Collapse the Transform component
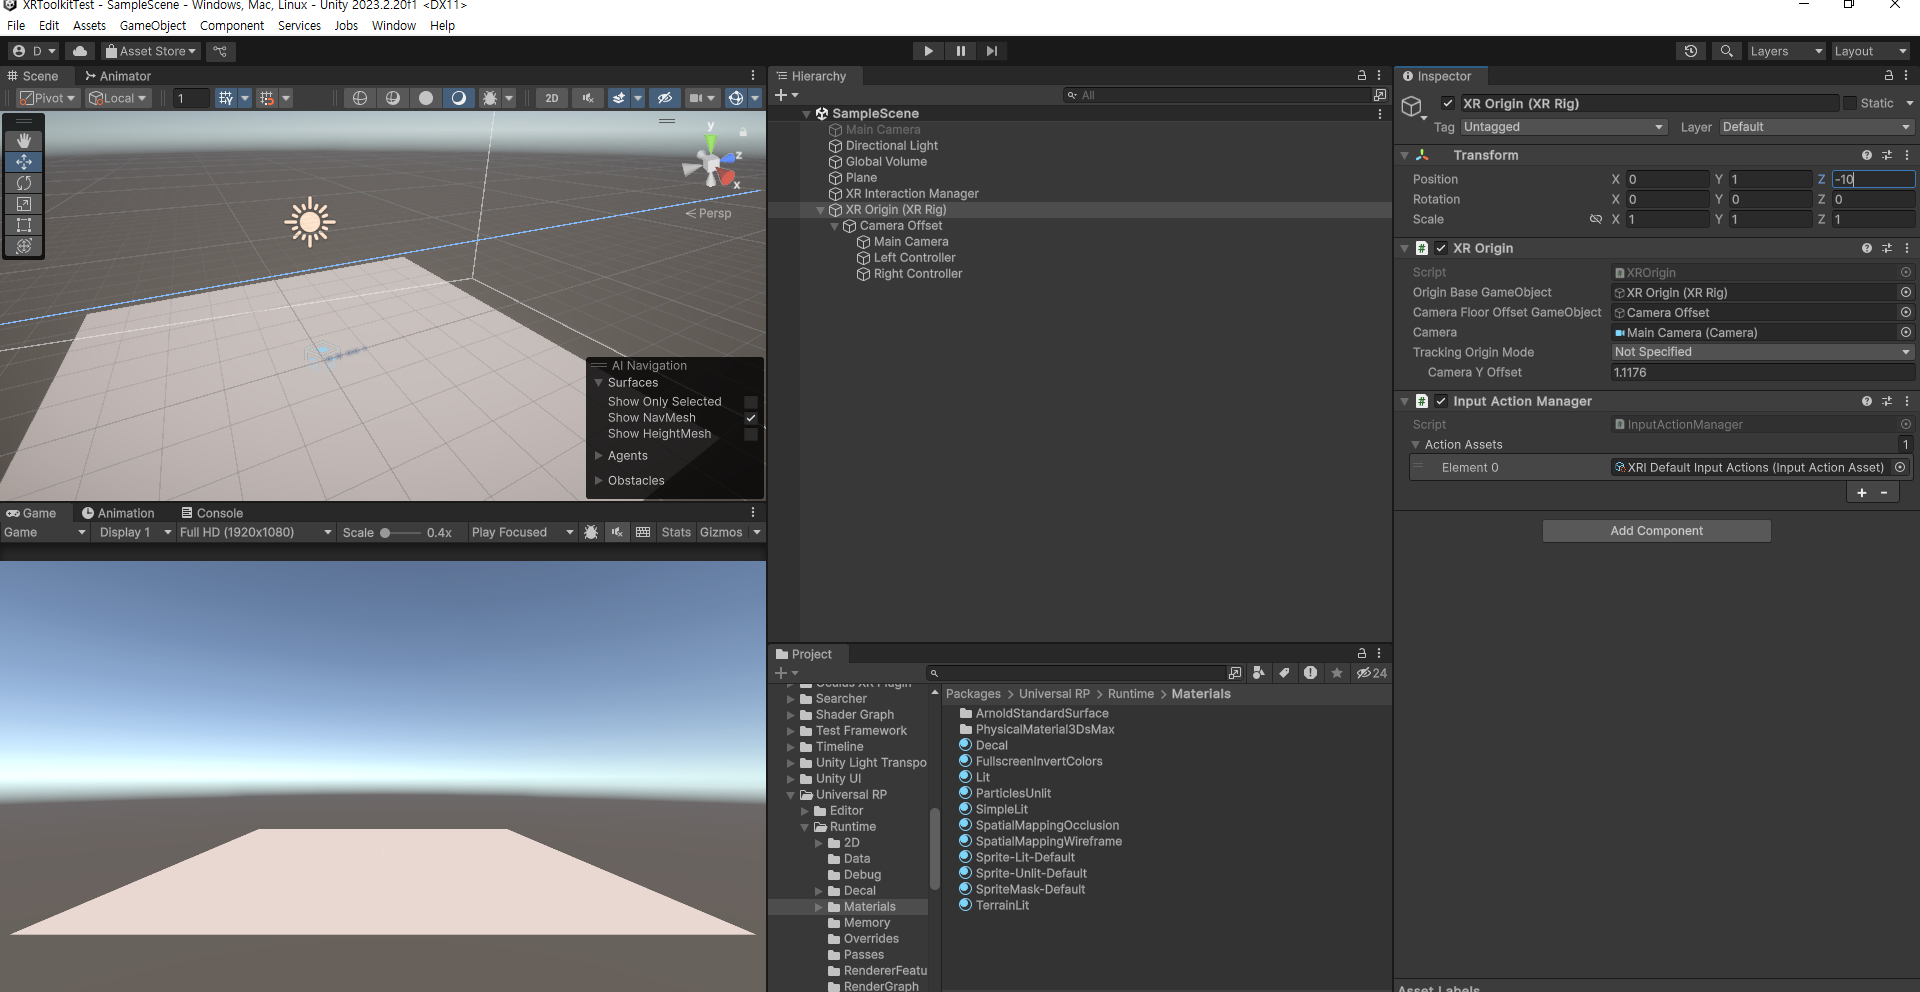The image size is (1920, 992). coord(1404,155)
